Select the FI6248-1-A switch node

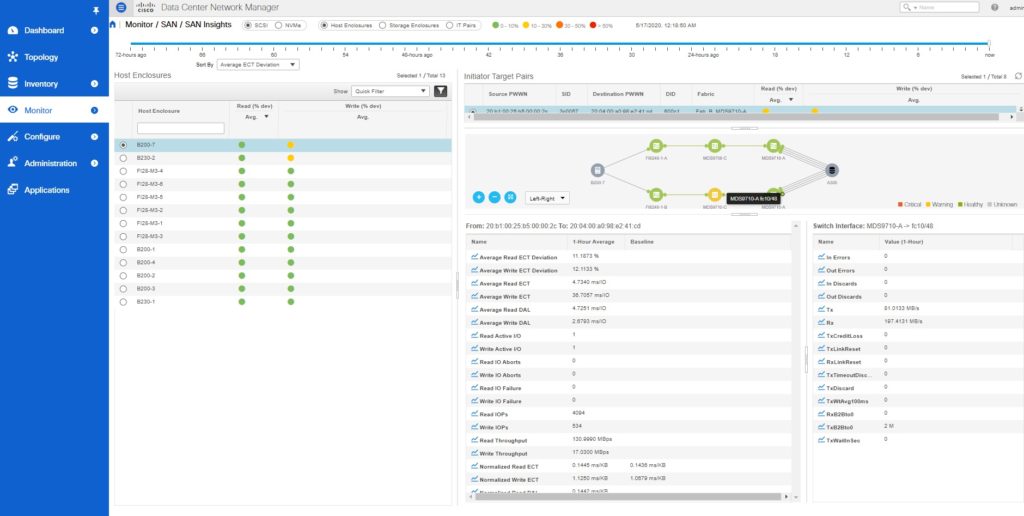656,145
